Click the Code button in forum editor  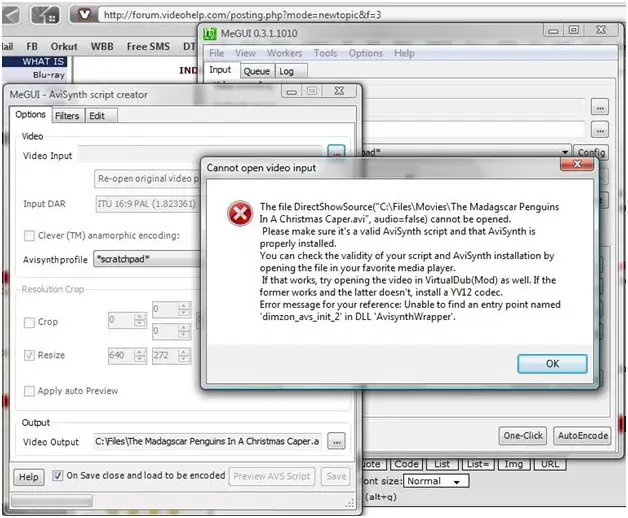[x=406, y=464]
